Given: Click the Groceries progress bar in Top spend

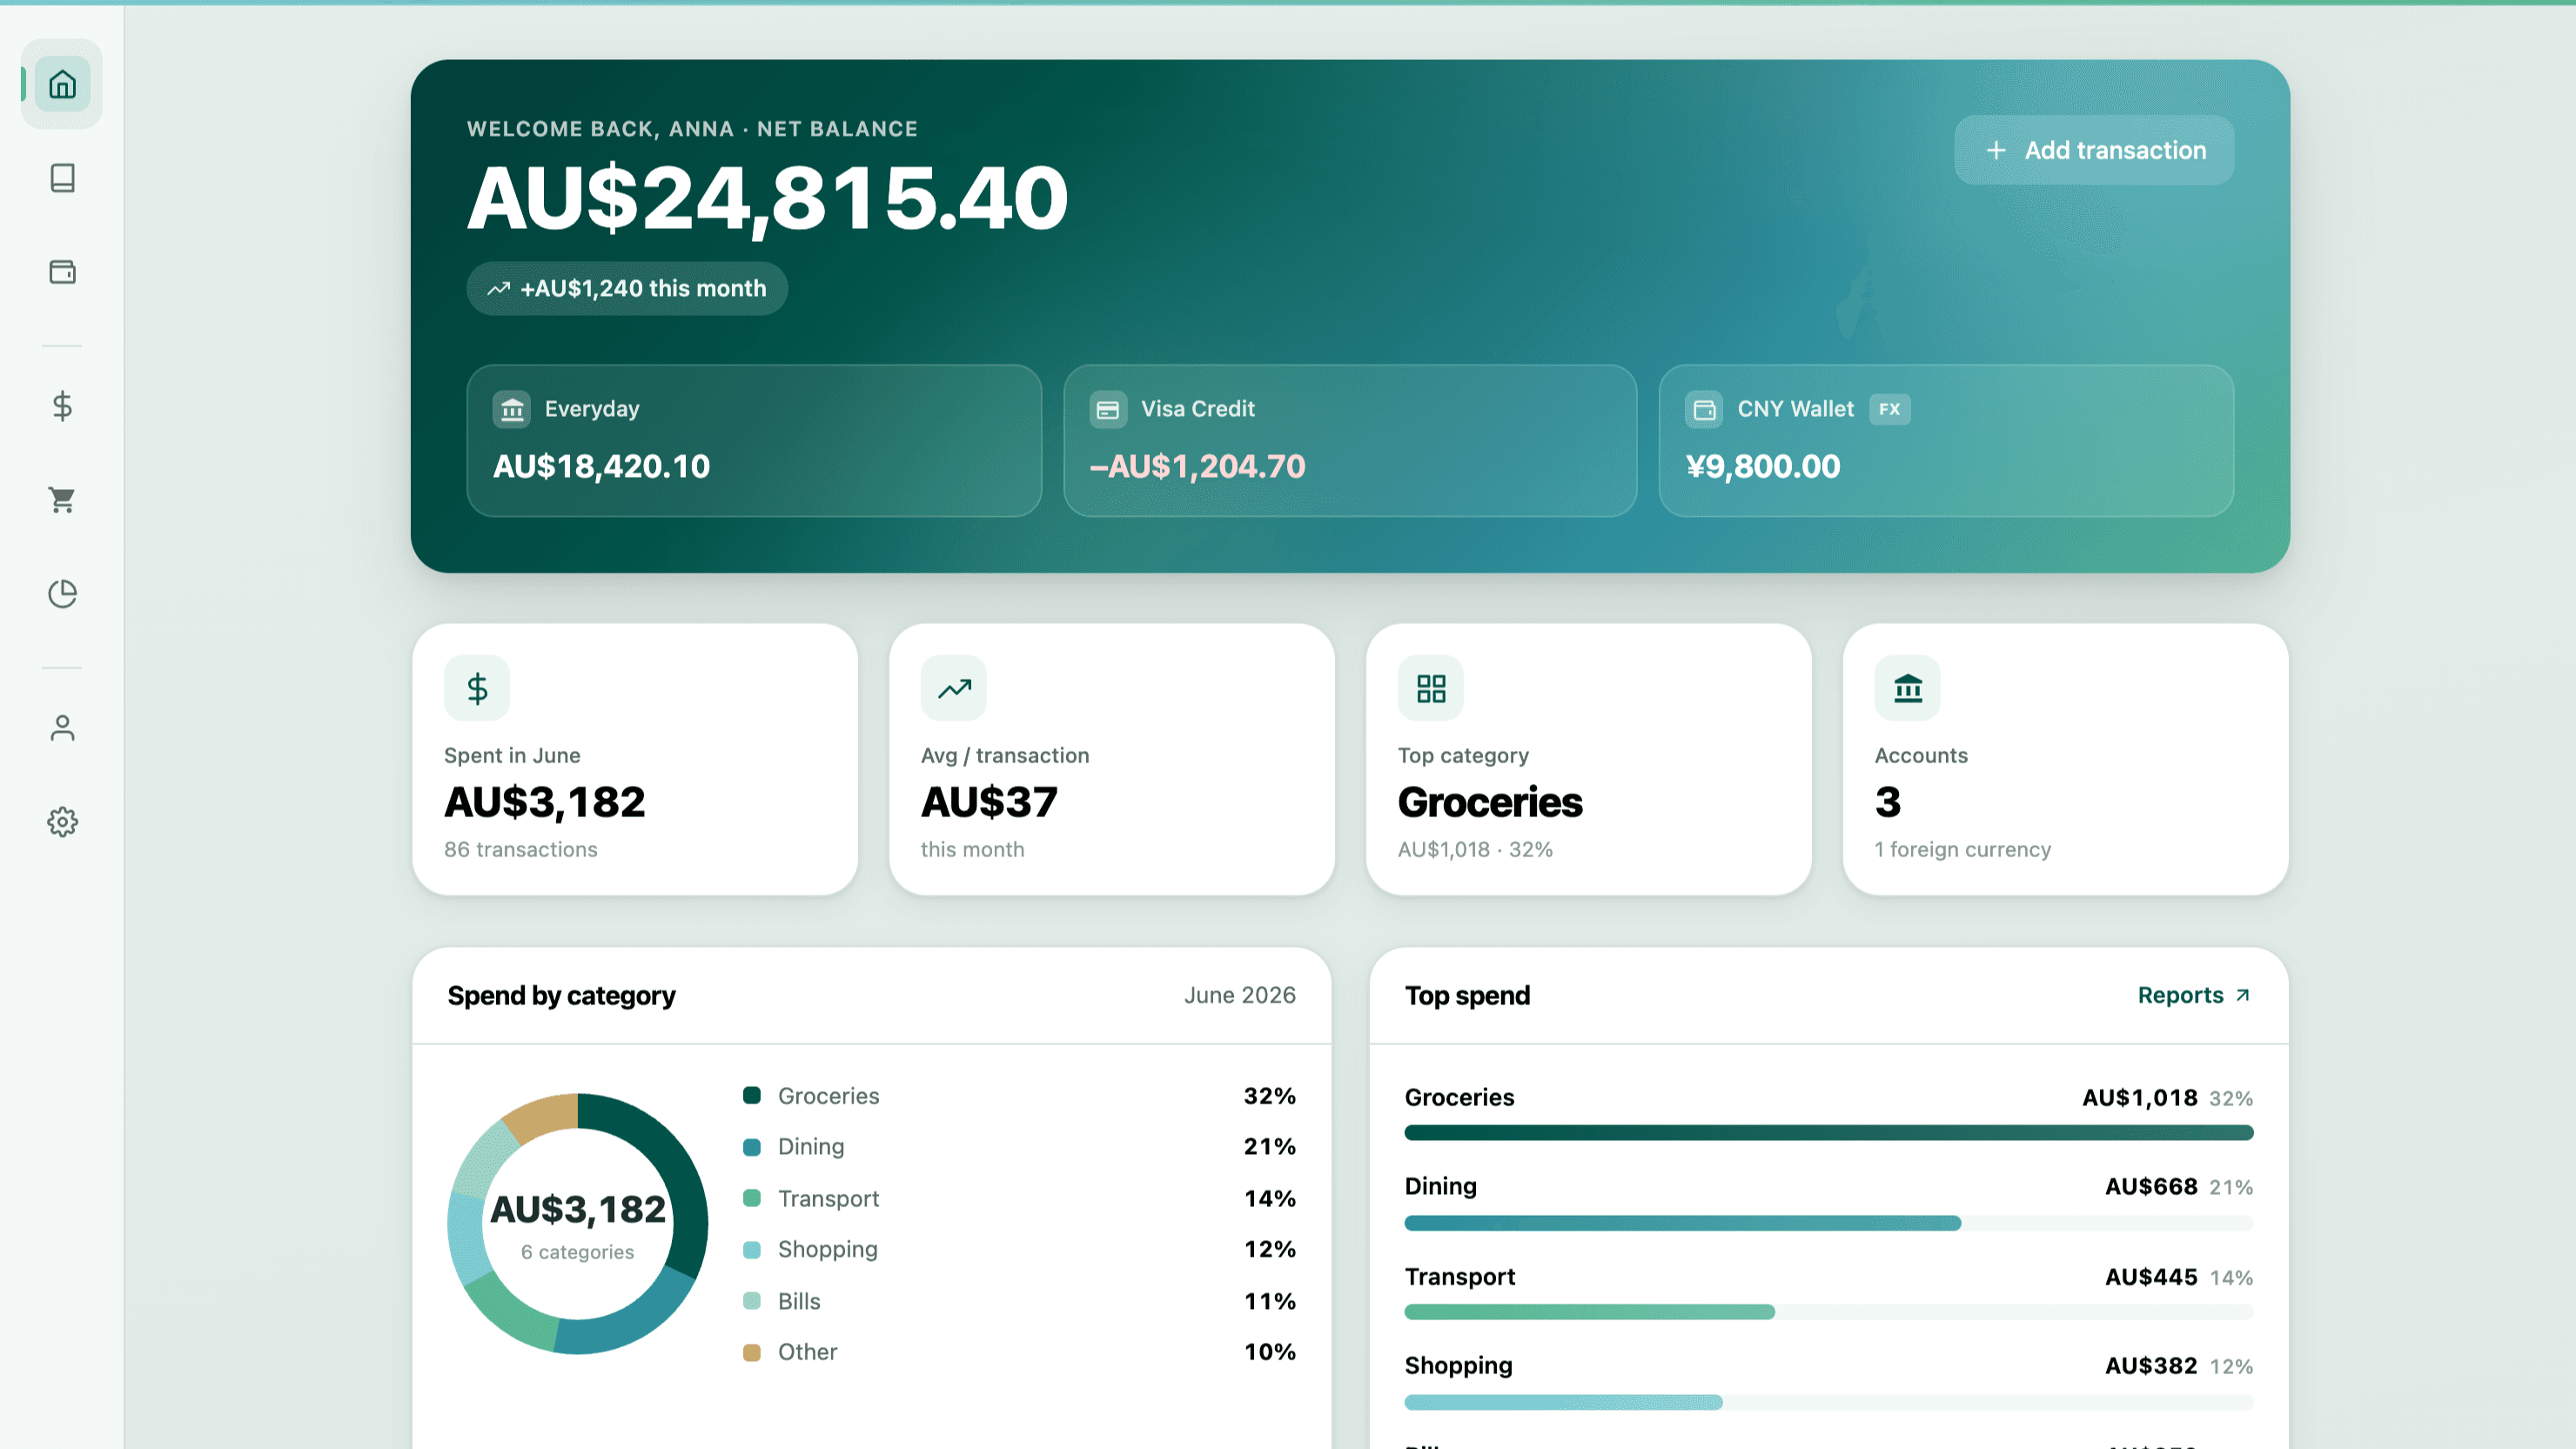Looking at the screenshot, I should point(1829,1134).
